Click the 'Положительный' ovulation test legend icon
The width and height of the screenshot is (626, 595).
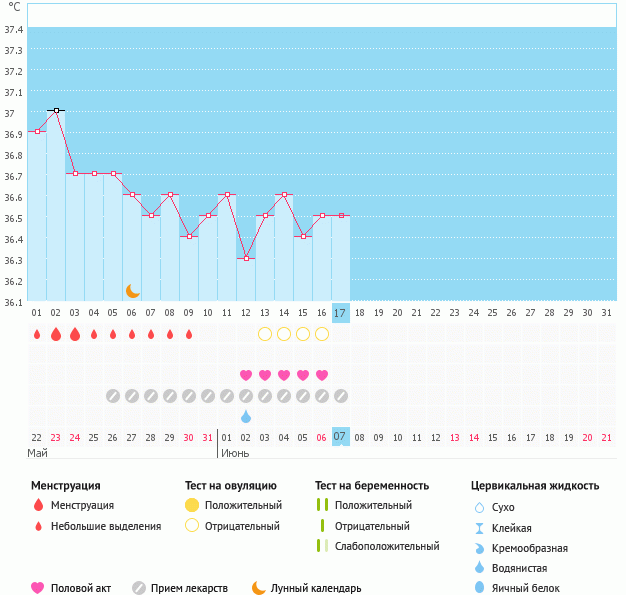[192, 505]
